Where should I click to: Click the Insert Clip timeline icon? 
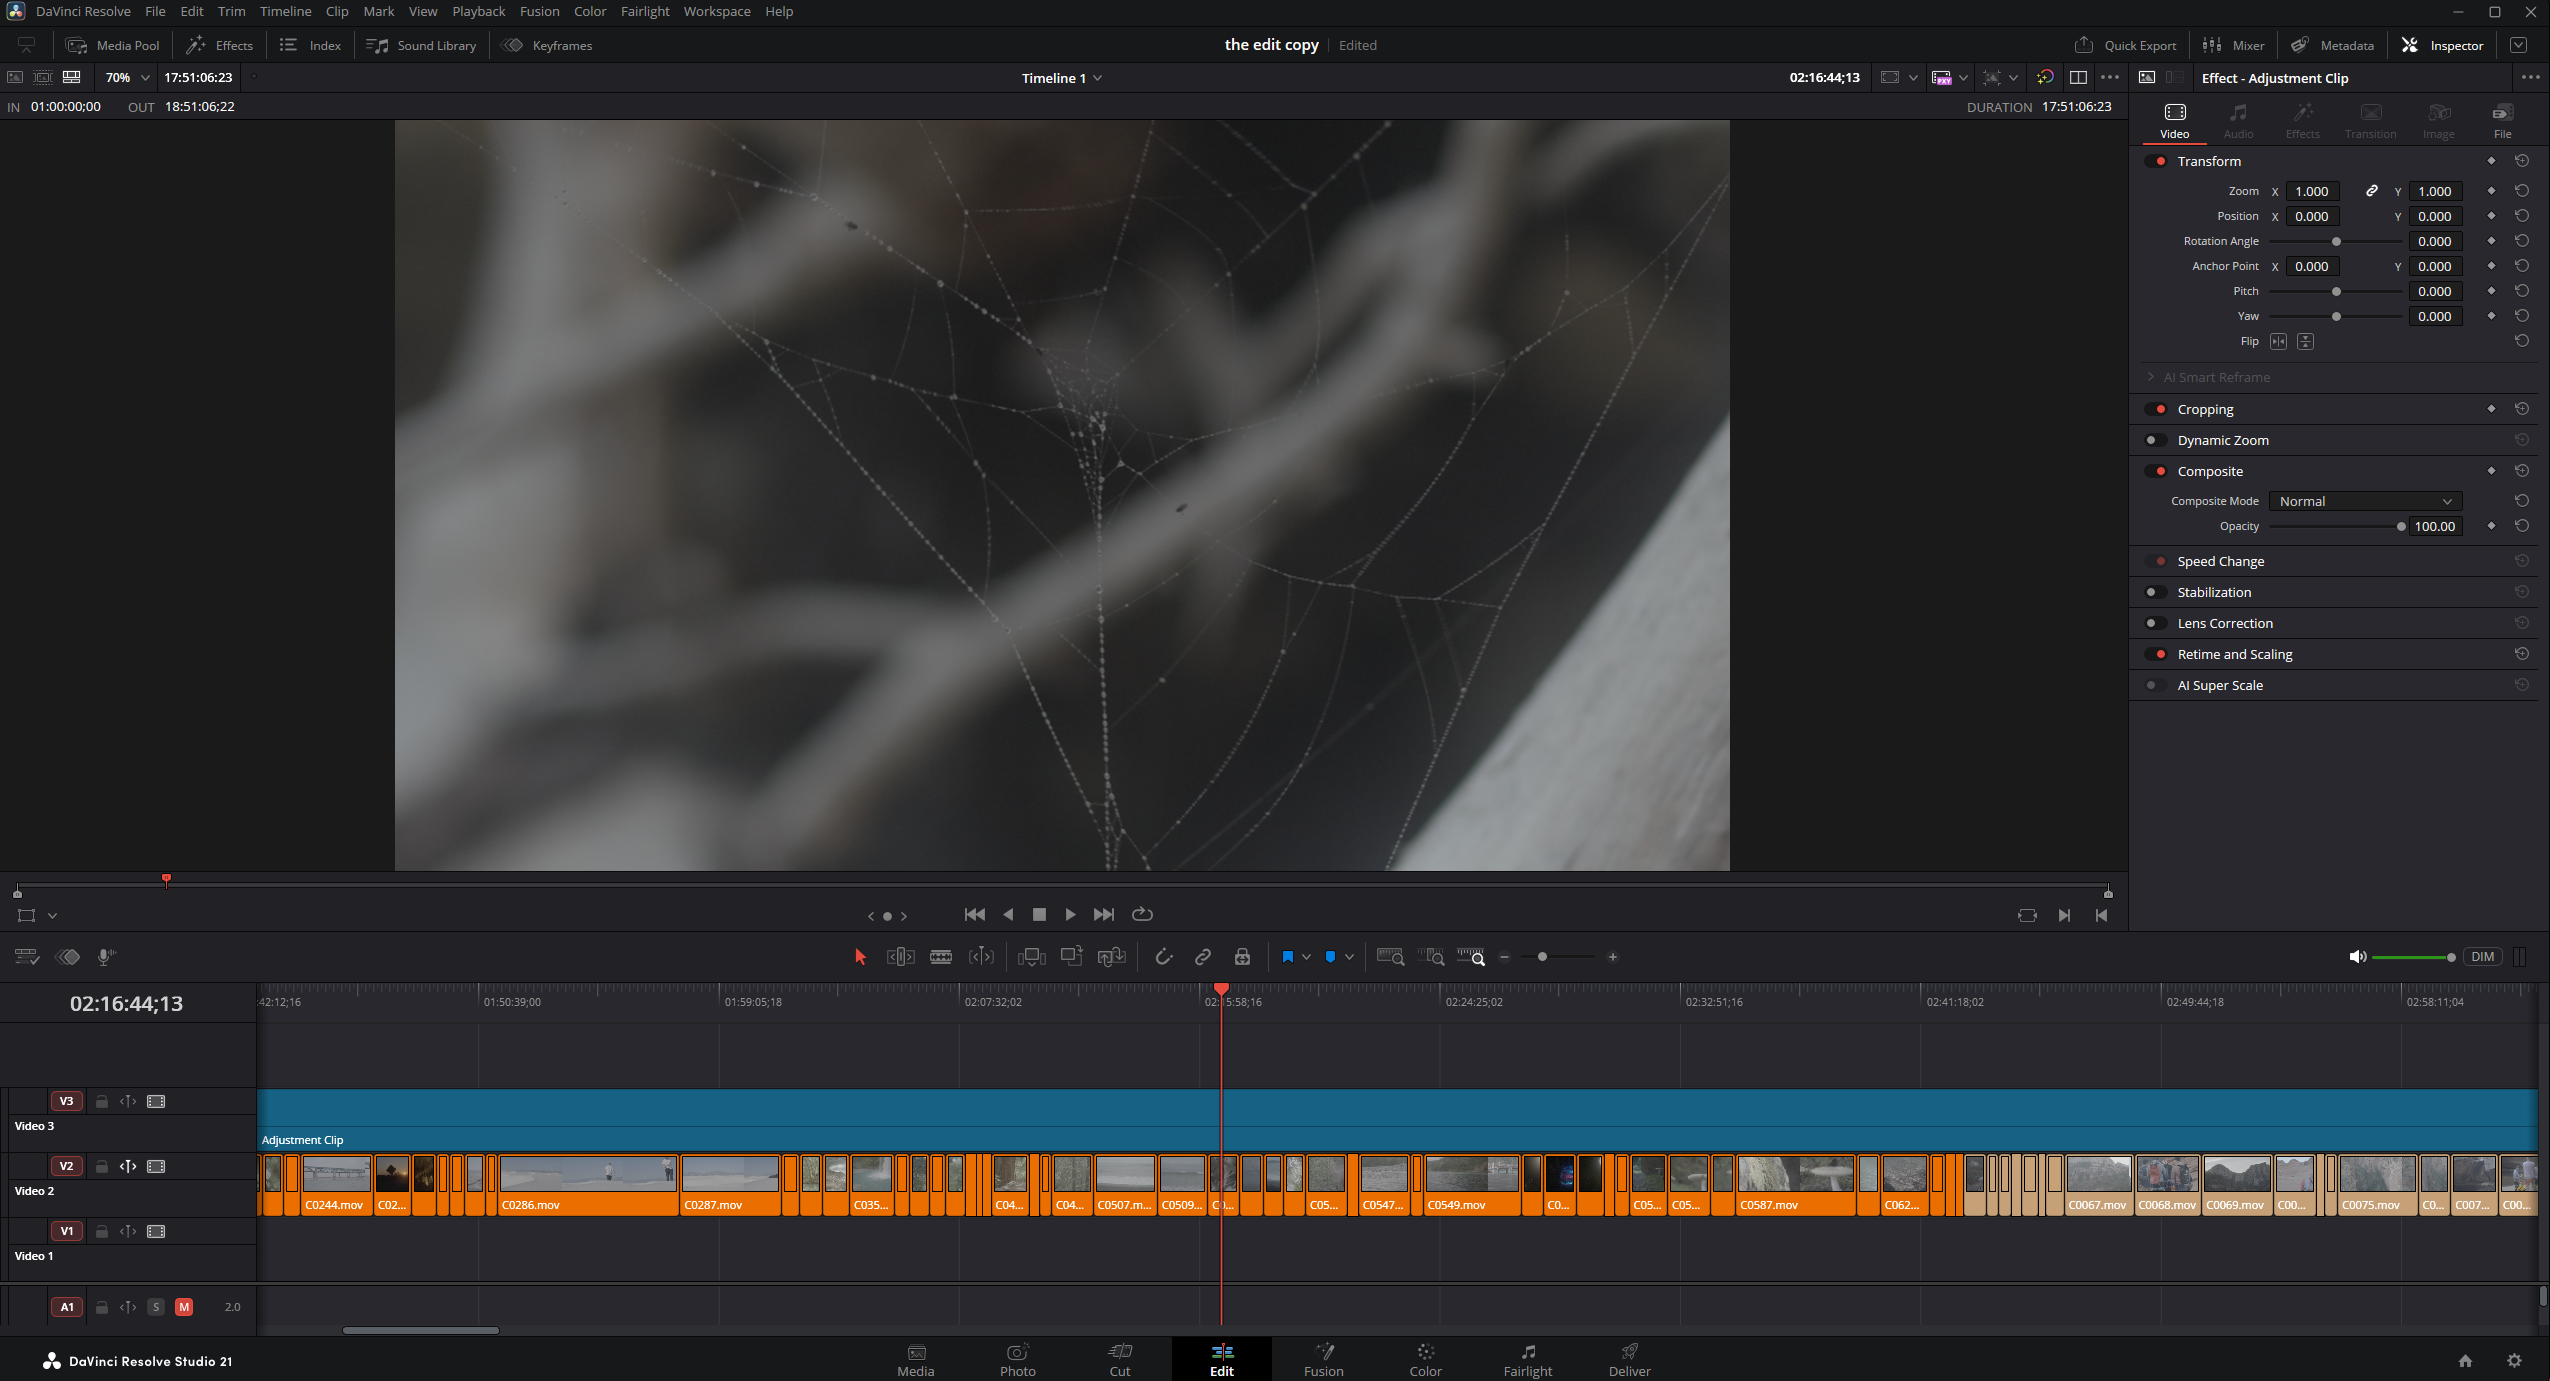click(x=1031, y=957)
